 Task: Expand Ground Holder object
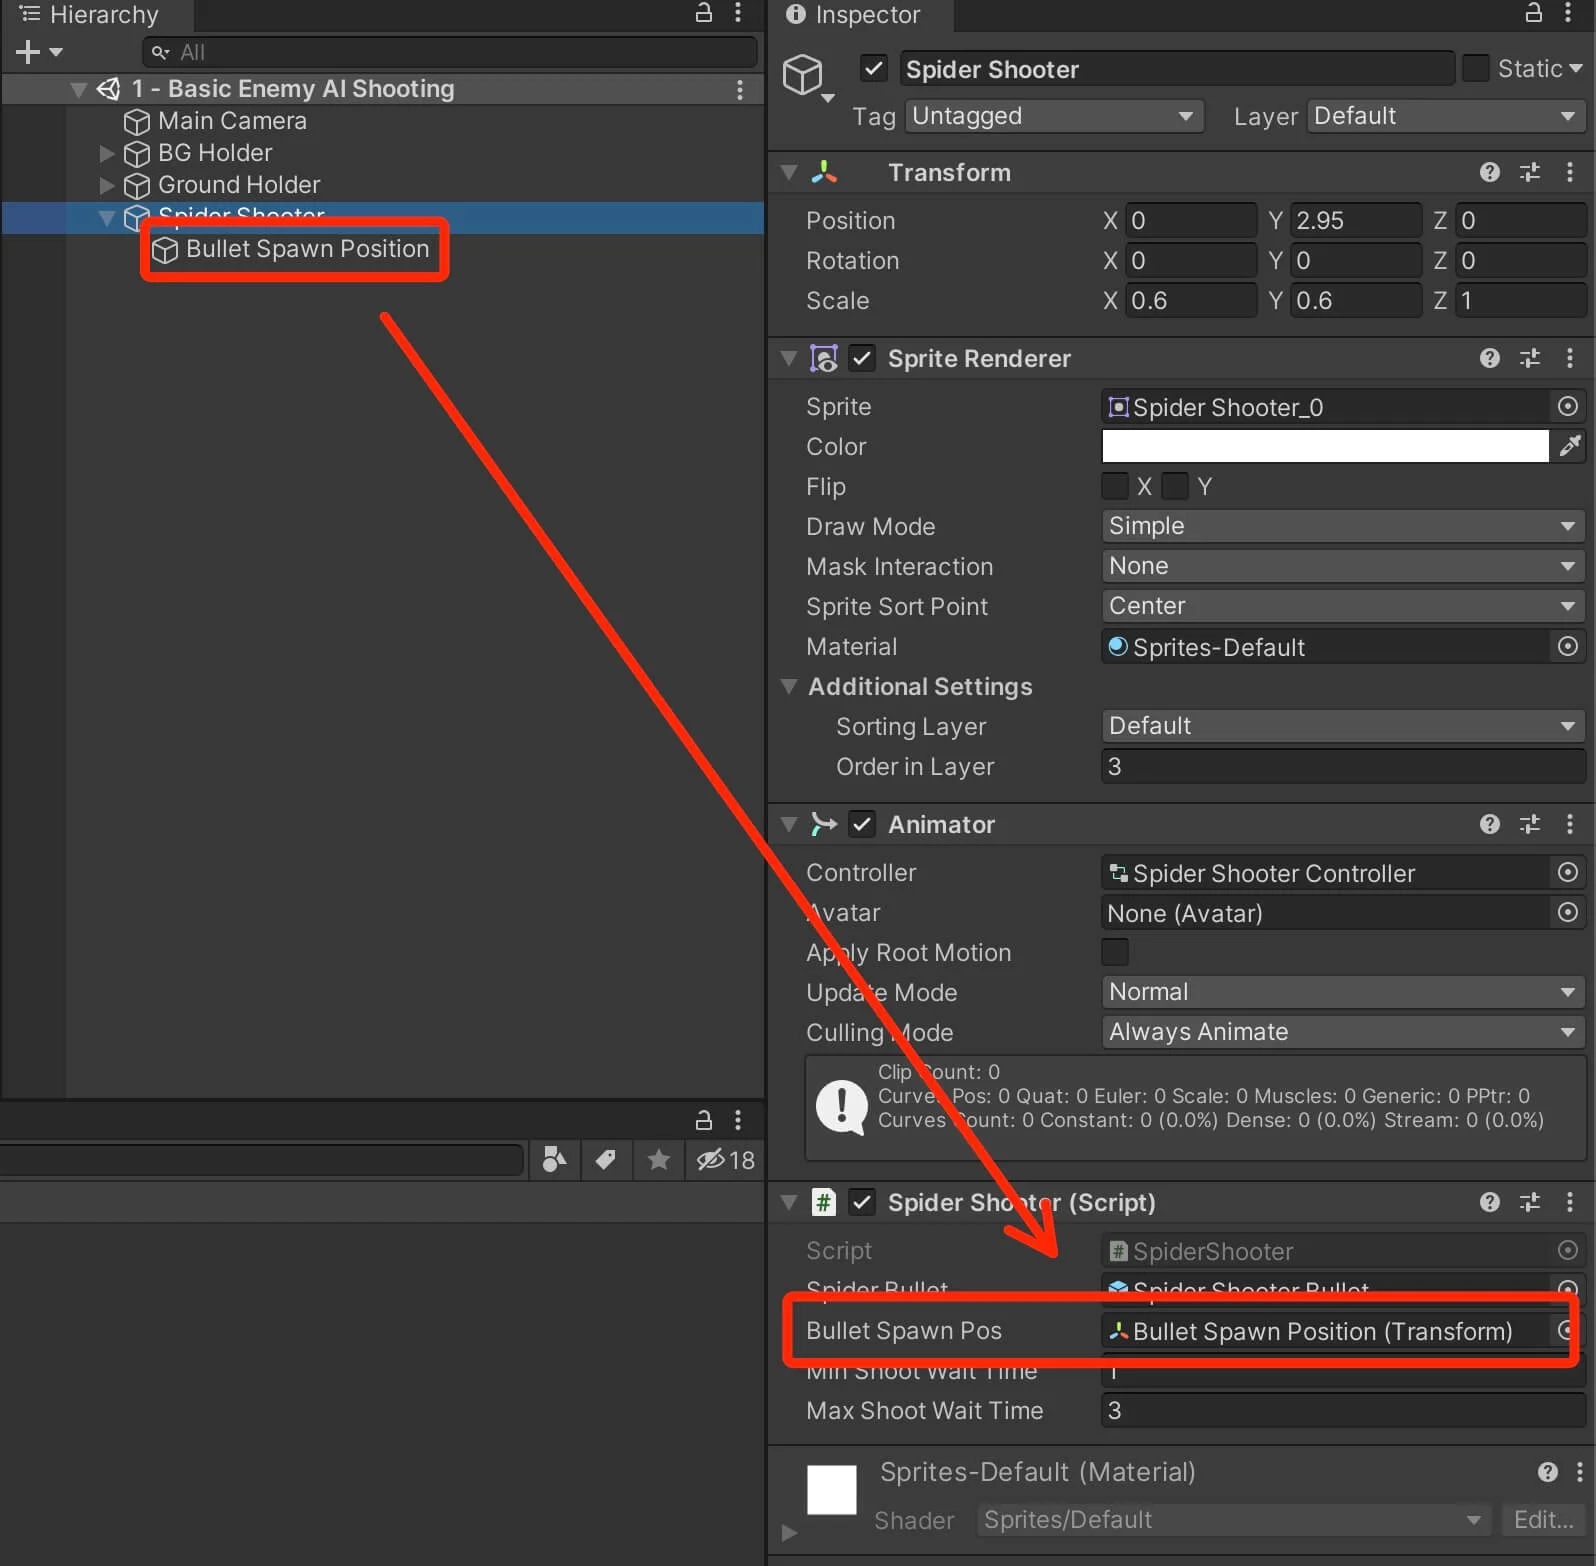click(x=107, y=185)
